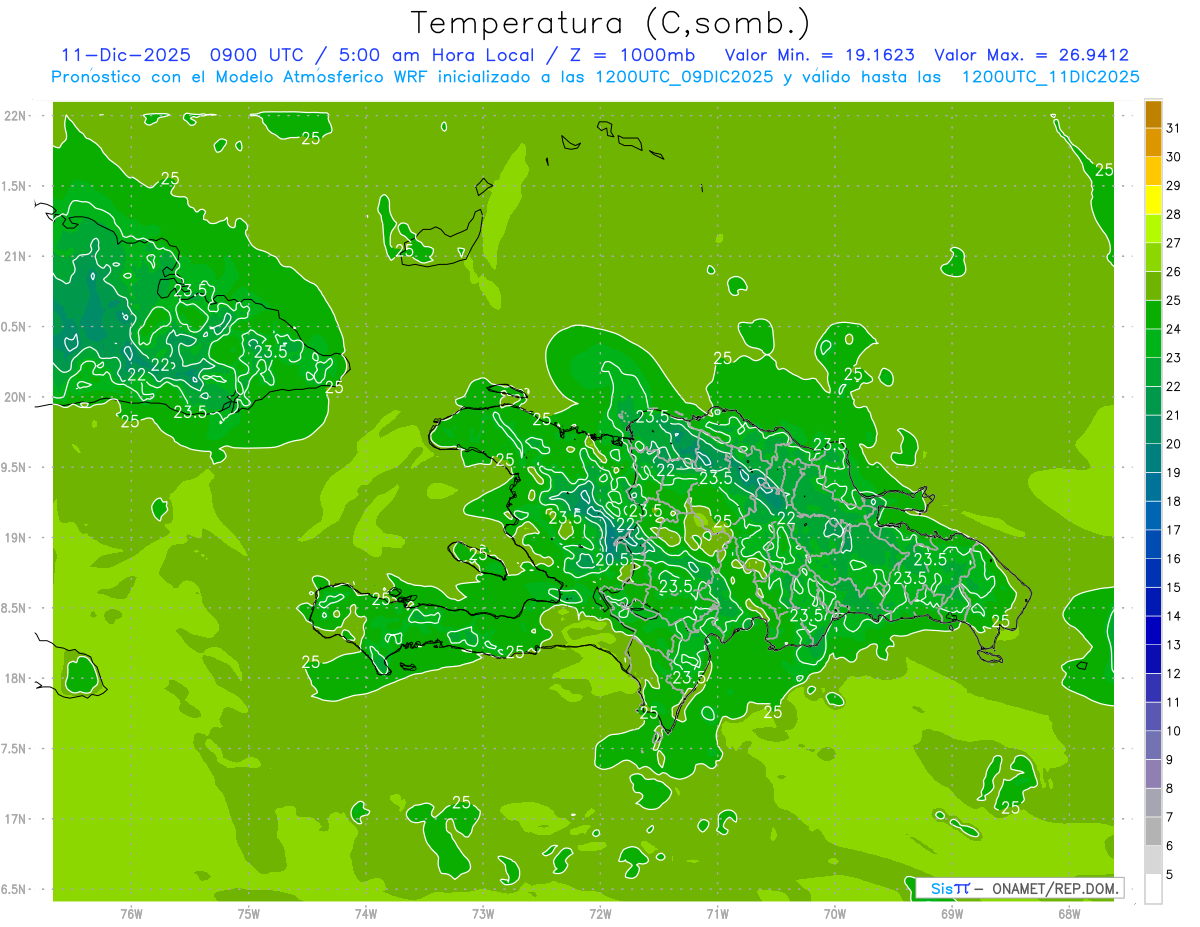The height and width of the screenshot is (927, 1200).
Task: Click the SisPi ONAMET/REP.DOM. logo box
Action: point(1018,888)
